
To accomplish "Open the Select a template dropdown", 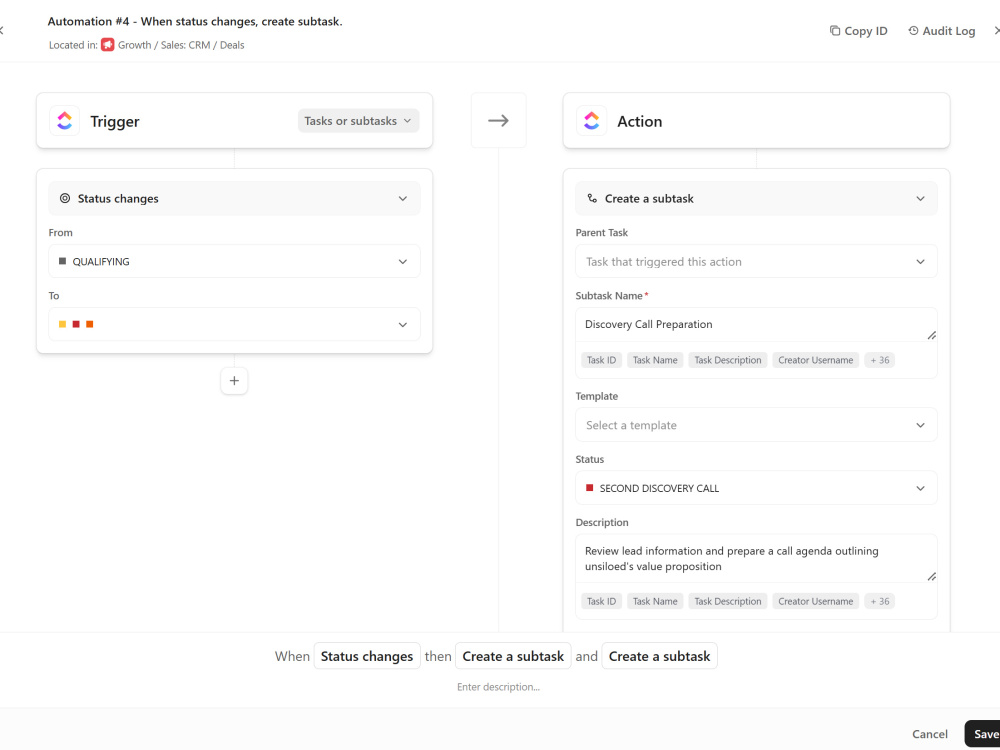I will coord(756,425).
